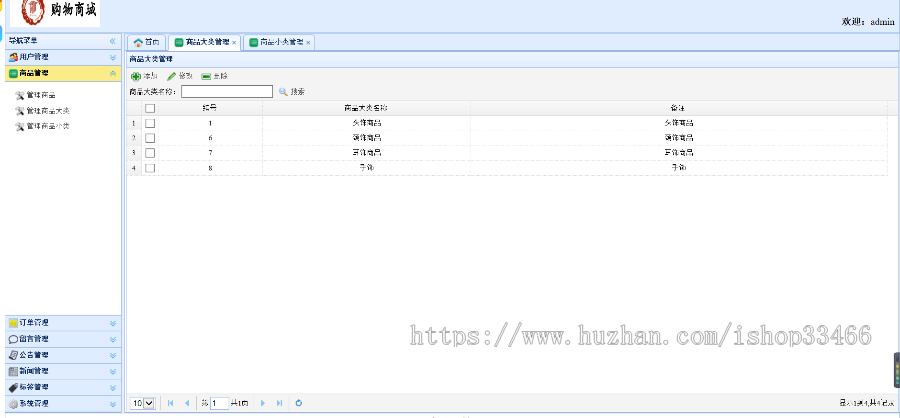900x418 pixels.
Task: Expand the 新闻管理 section chevron
Action: tap(112, 371)
